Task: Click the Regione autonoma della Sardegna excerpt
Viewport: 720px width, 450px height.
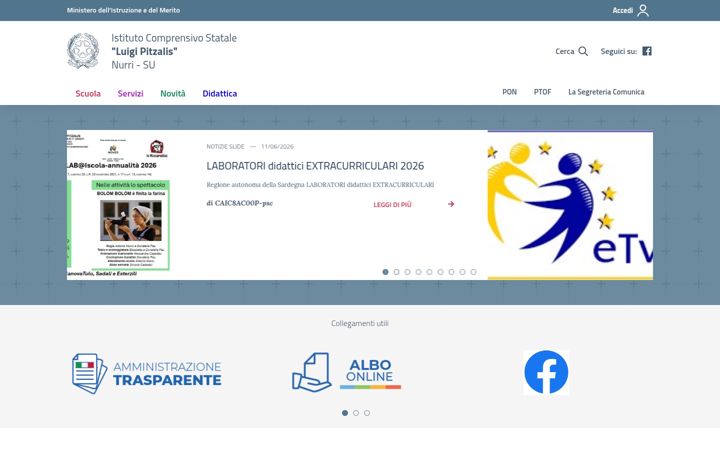Action: click(320, 185)
